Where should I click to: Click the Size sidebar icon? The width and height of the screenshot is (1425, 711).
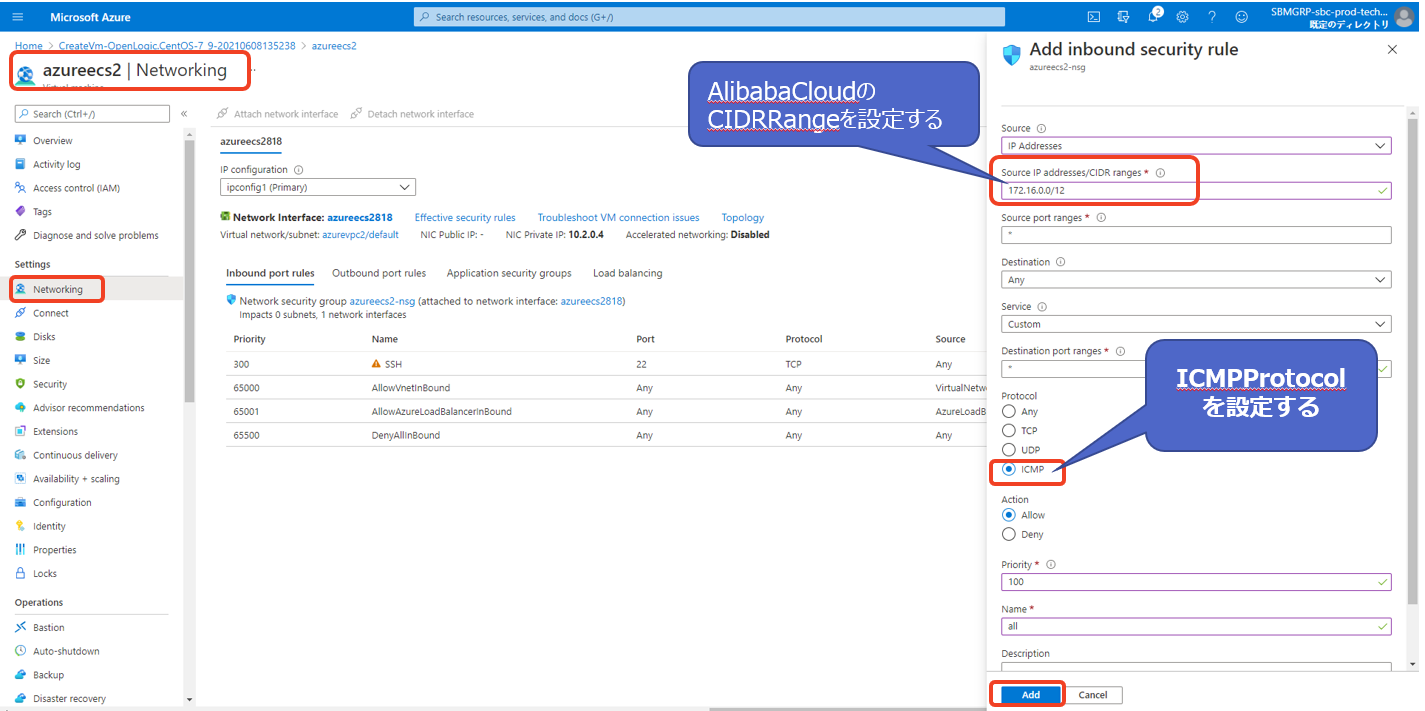21,360
